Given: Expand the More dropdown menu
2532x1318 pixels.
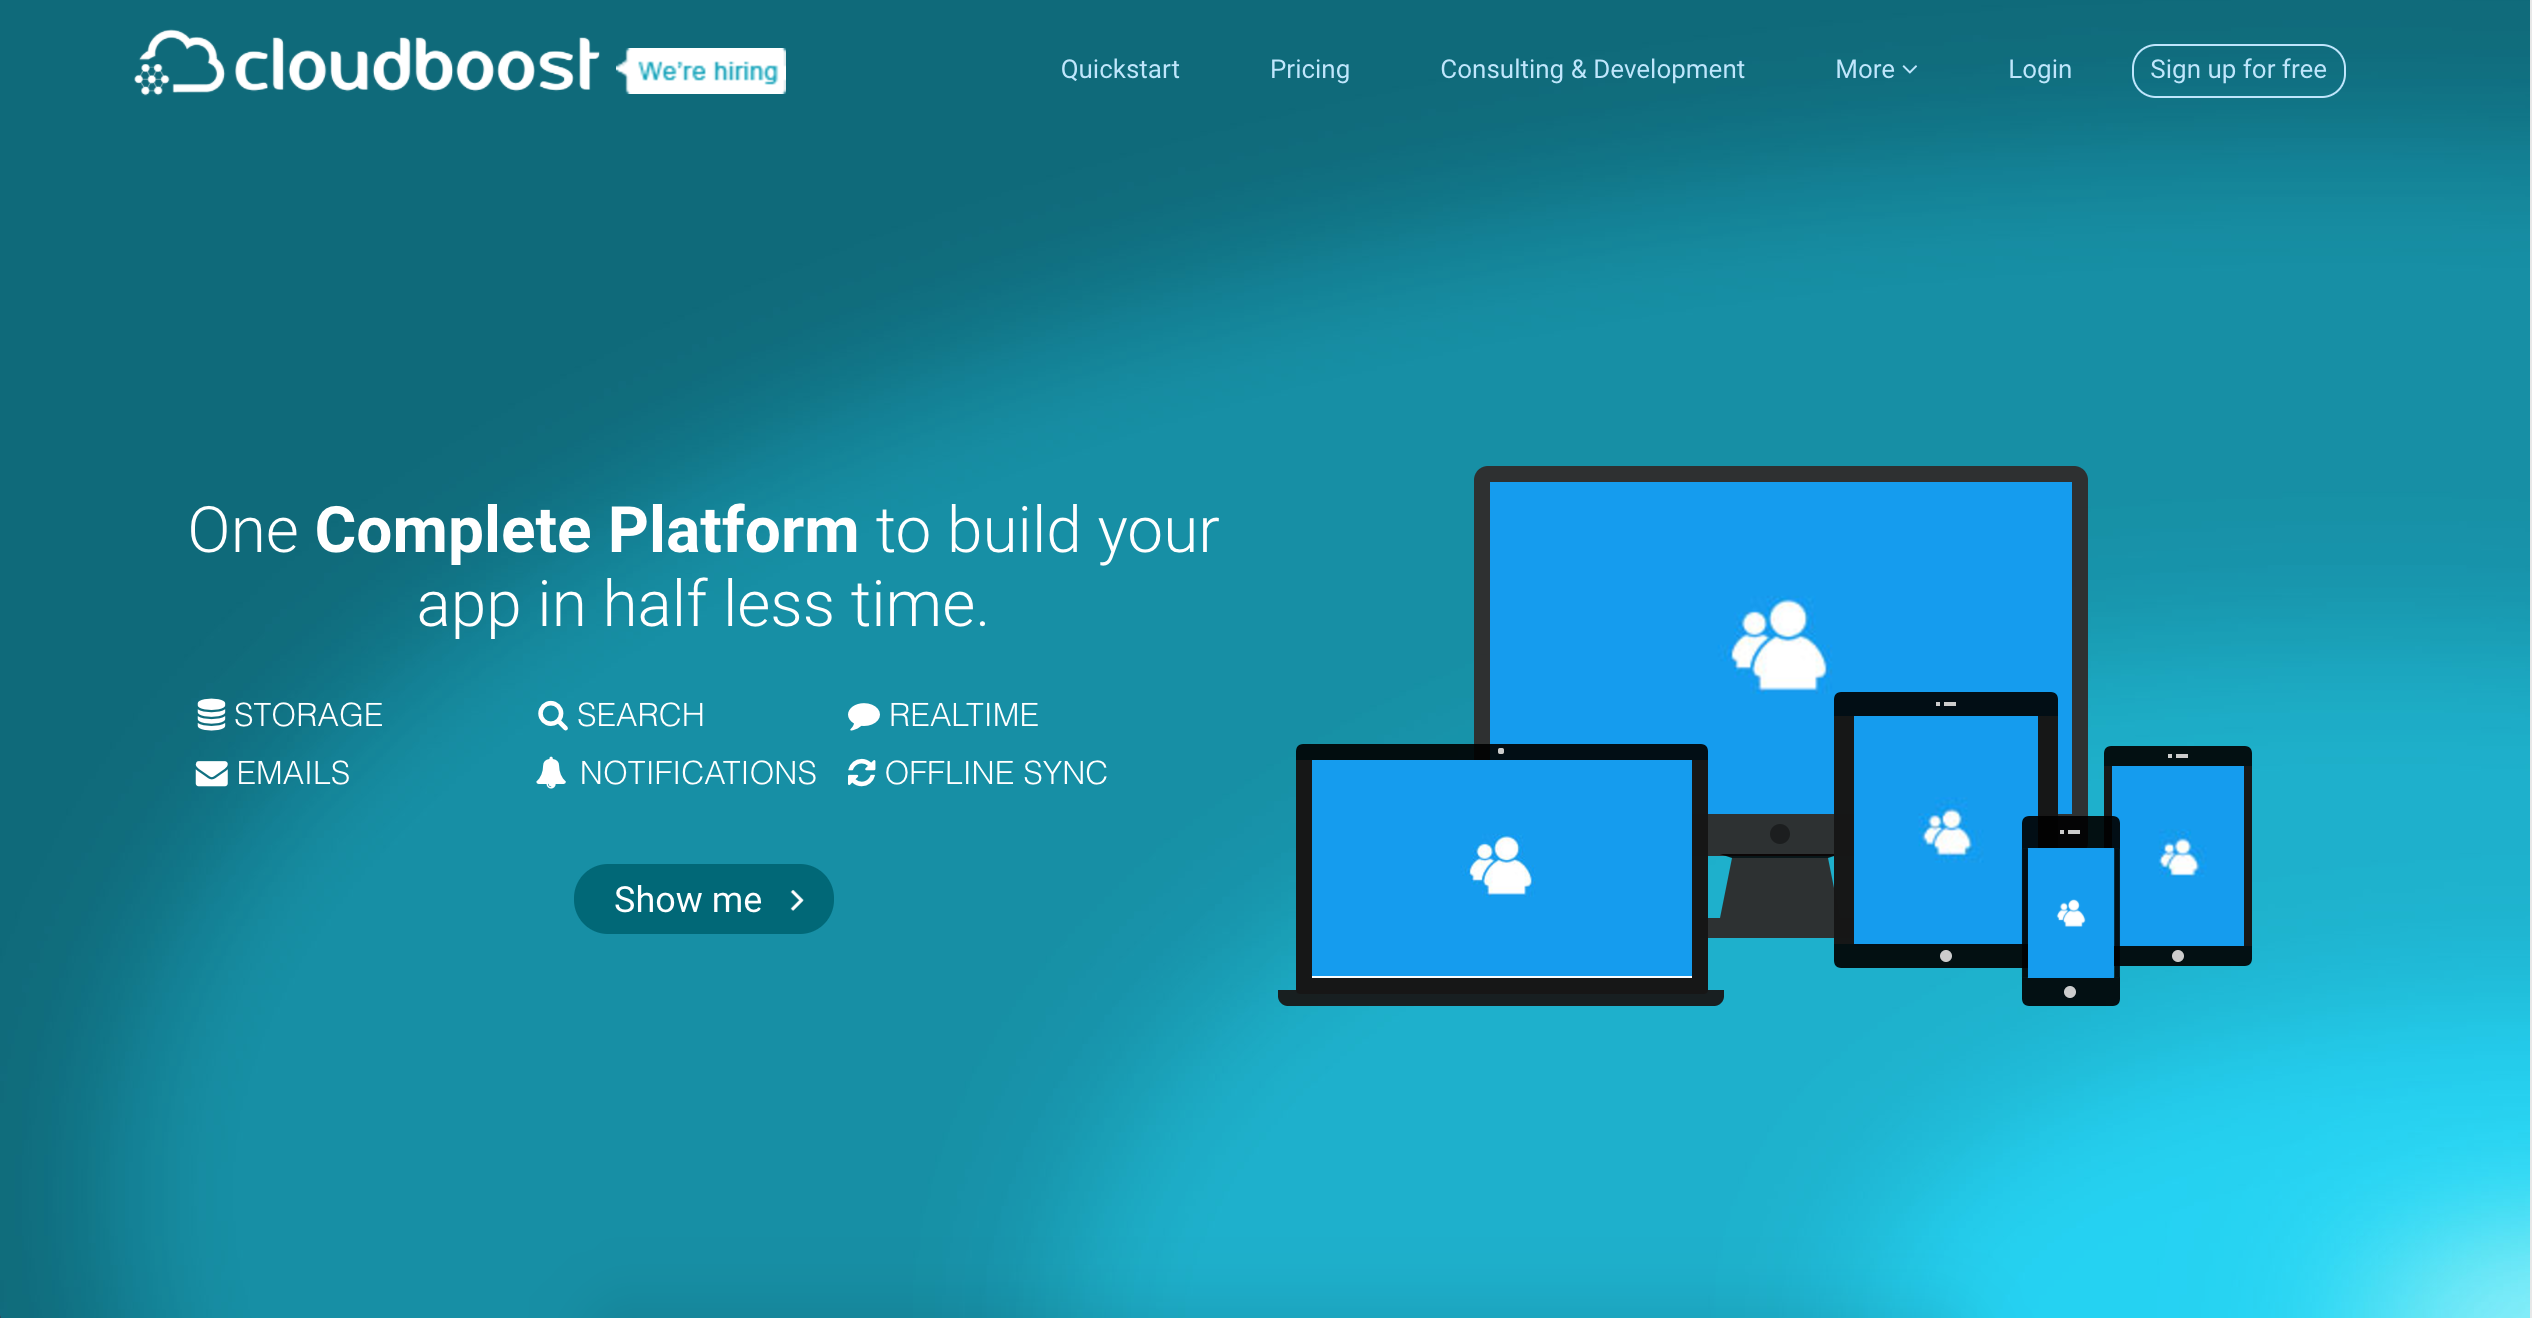Looking at the screenshot, I should [1875, 69].
